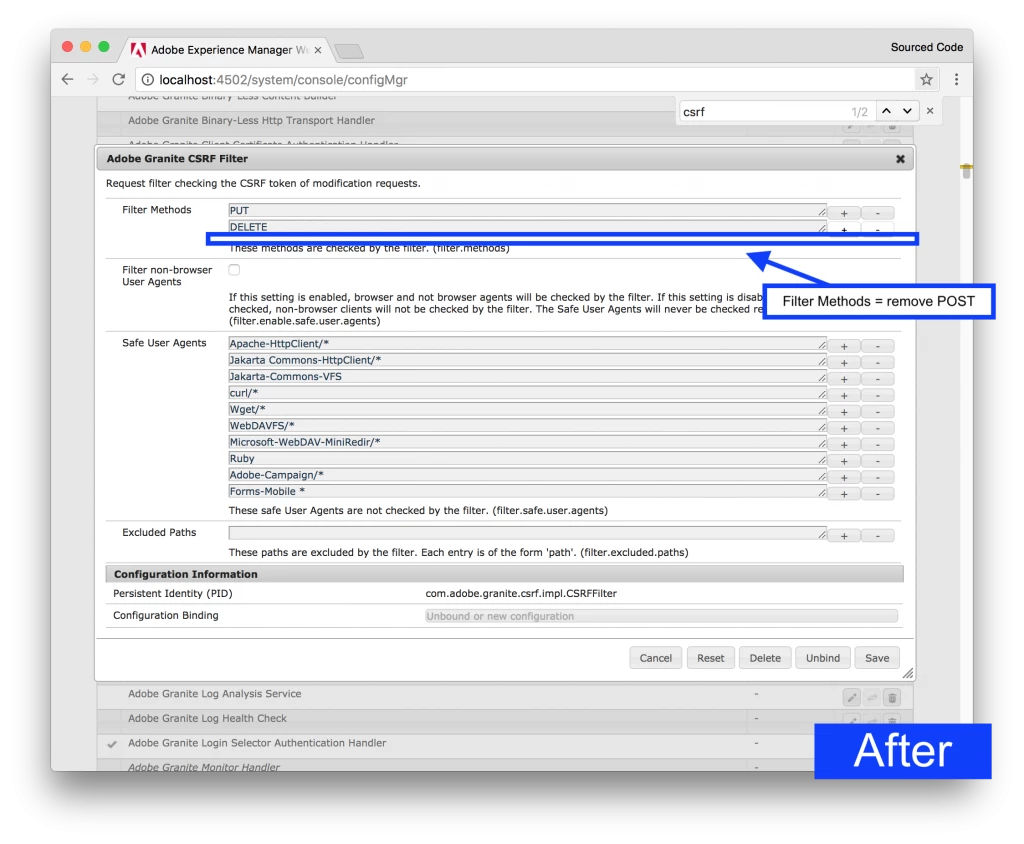
Task: Unbind the CSRF Filter configuration
Action: click(823, 658)
